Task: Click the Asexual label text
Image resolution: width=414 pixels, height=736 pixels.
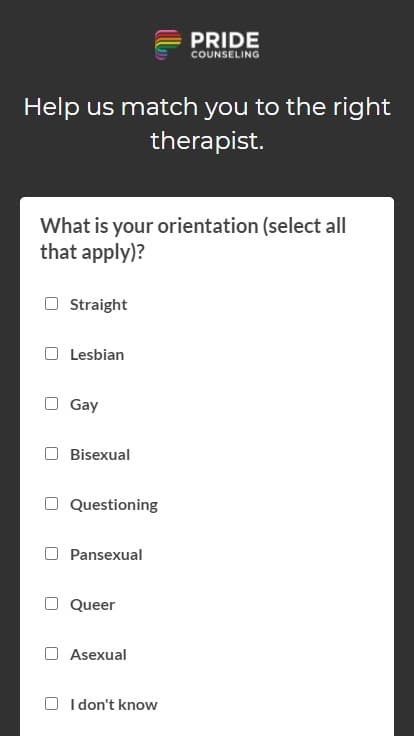Action: point(98,654)
